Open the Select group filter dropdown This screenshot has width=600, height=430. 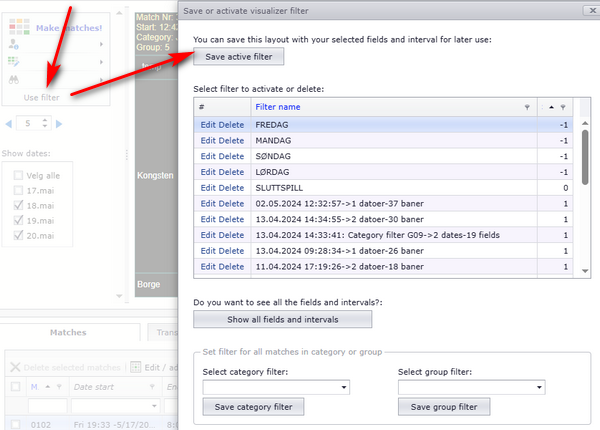(539, 388)
